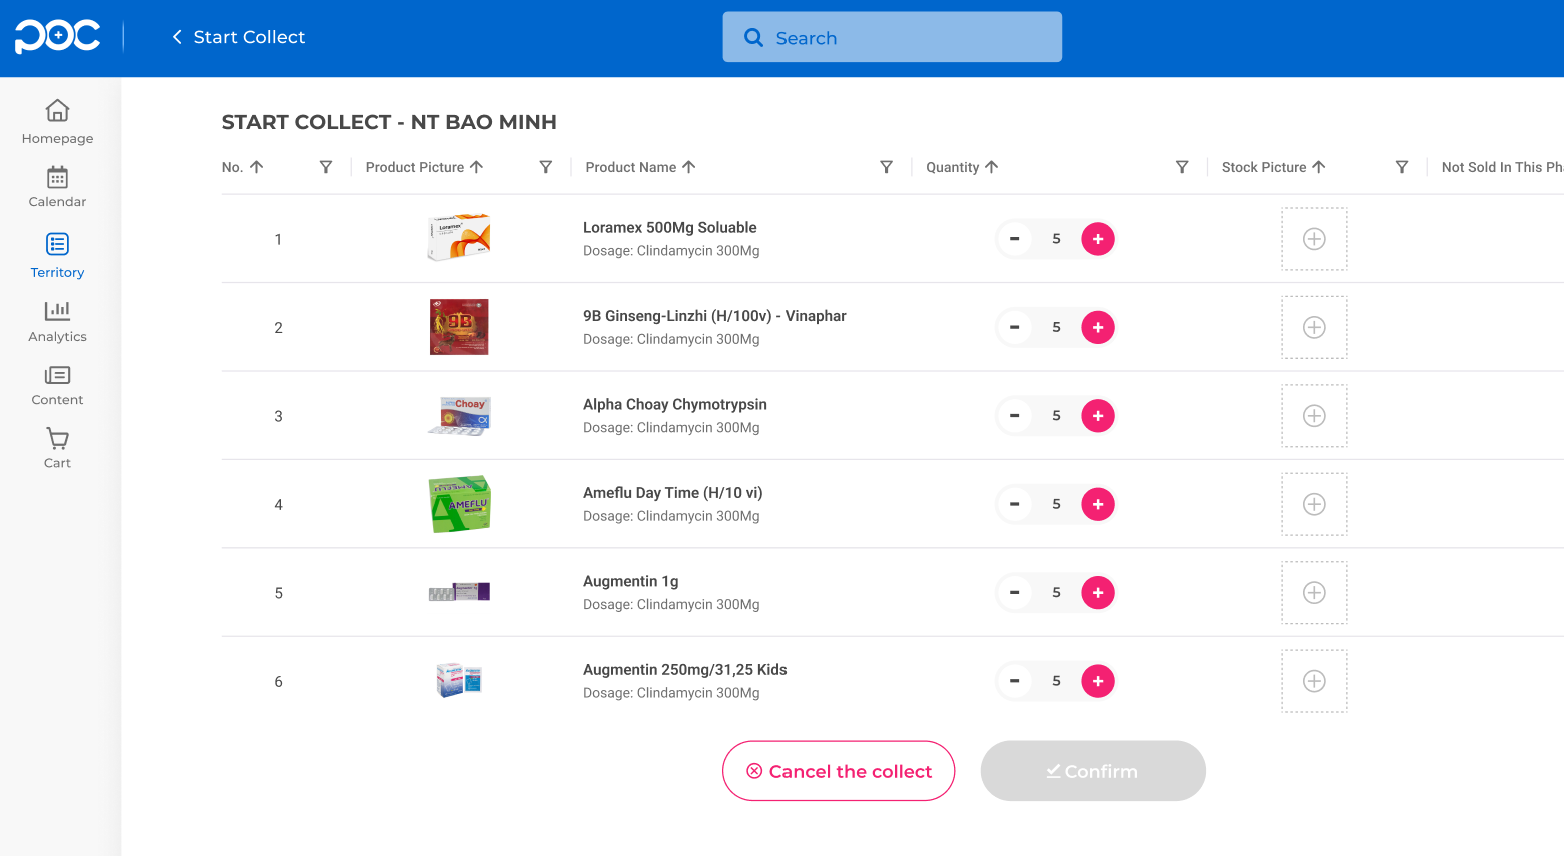Viewport: 1564px width, 856px height.
Task: Sort by Stock Picture column
Action: (1319, 167)
